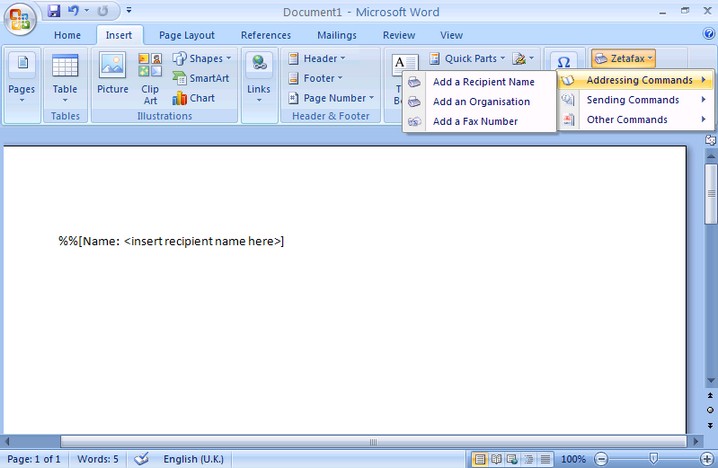718x468 pixels.
Task: Open the Table insert dropdown
Action: coord(65,78)
